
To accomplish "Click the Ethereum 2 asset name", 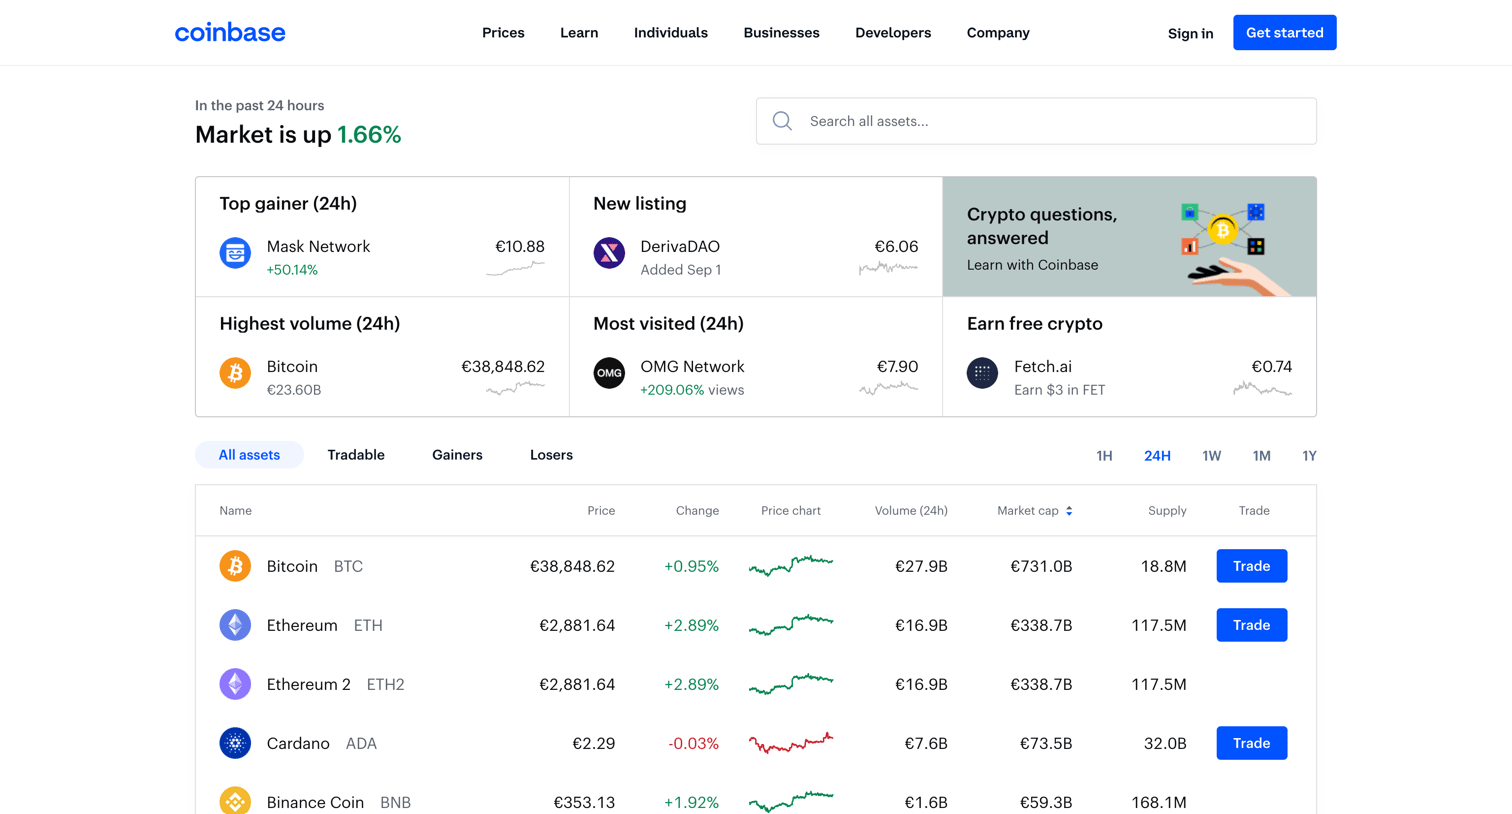I will 309,684.
